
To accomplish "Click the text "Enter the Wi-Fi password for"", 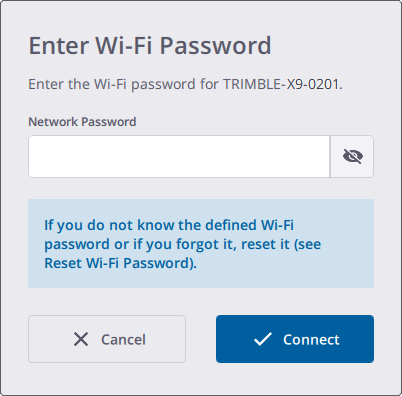I will click(x=123, y=84).
